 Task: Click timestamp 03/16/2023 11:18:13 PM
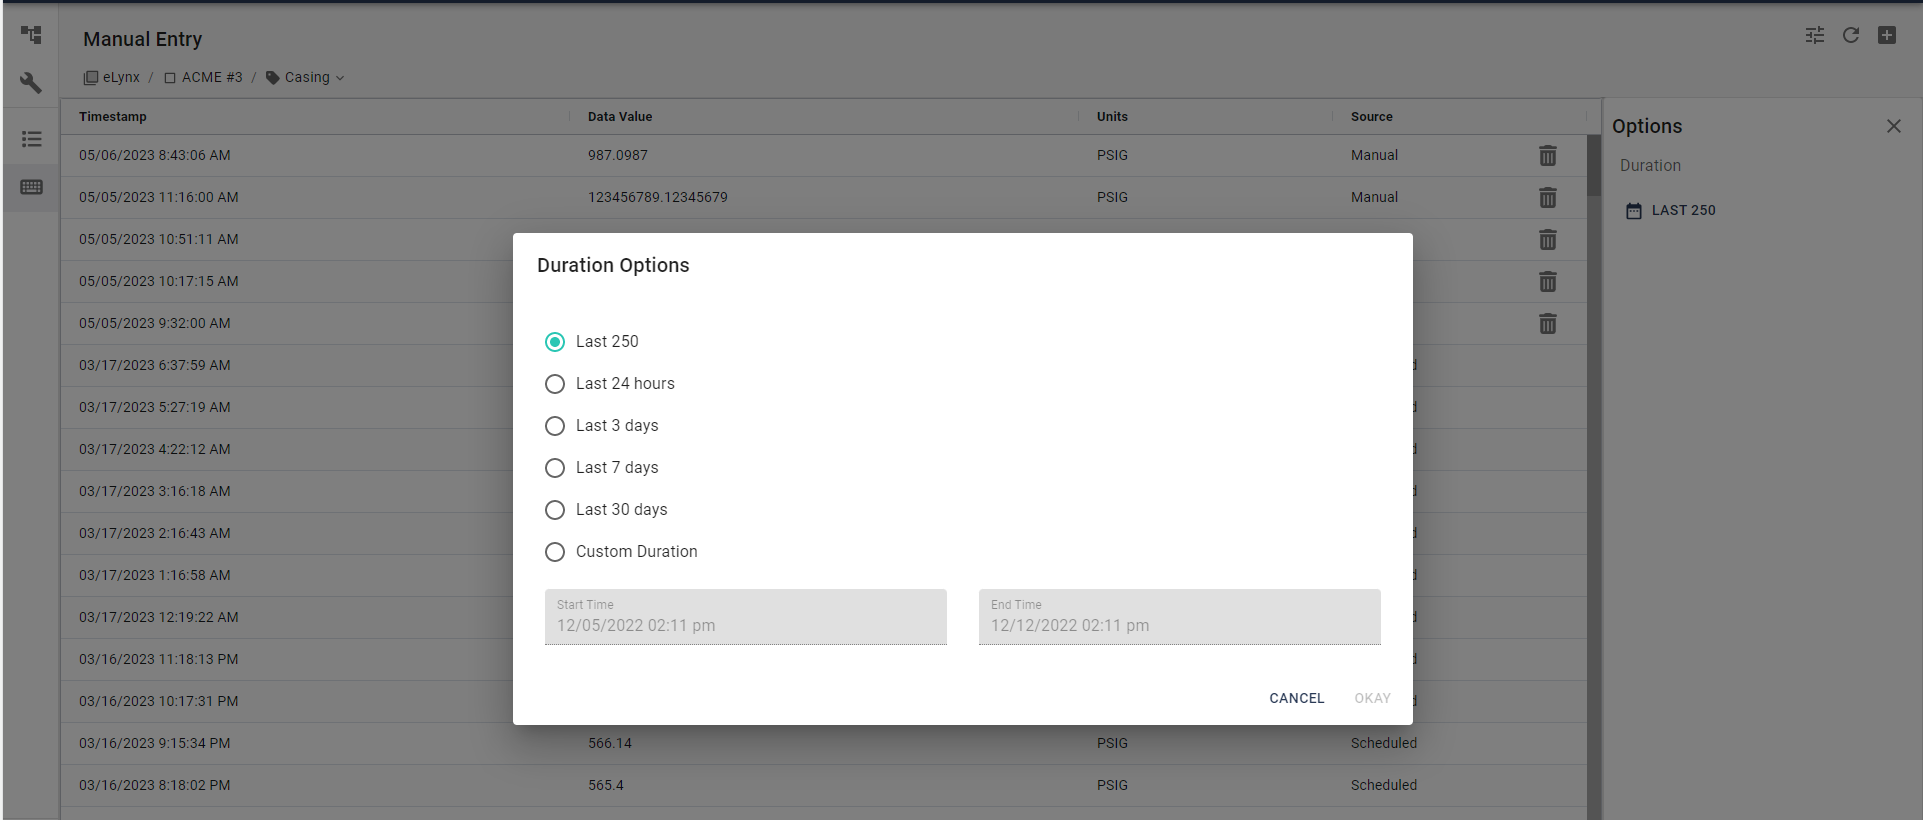(x=159, y=659)
